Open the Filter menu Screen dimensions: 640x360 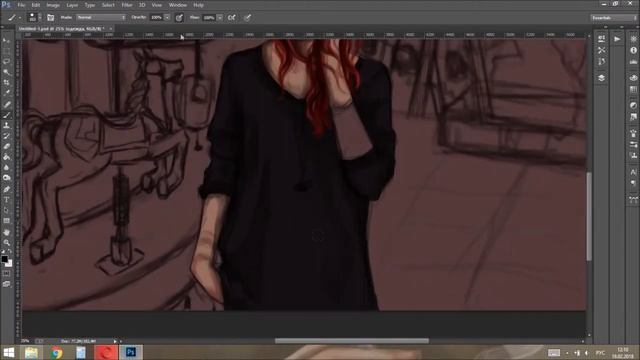127,5
